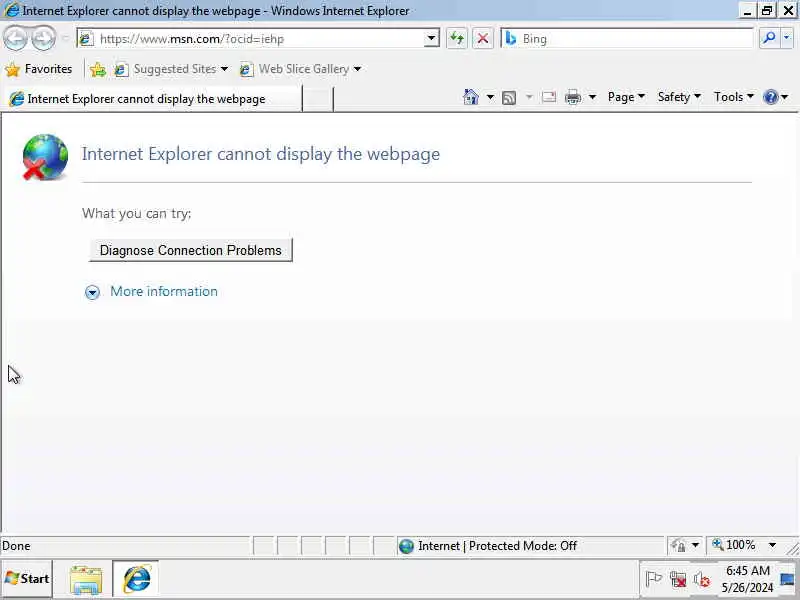
Task: Click the More information link
Action: 164,291
